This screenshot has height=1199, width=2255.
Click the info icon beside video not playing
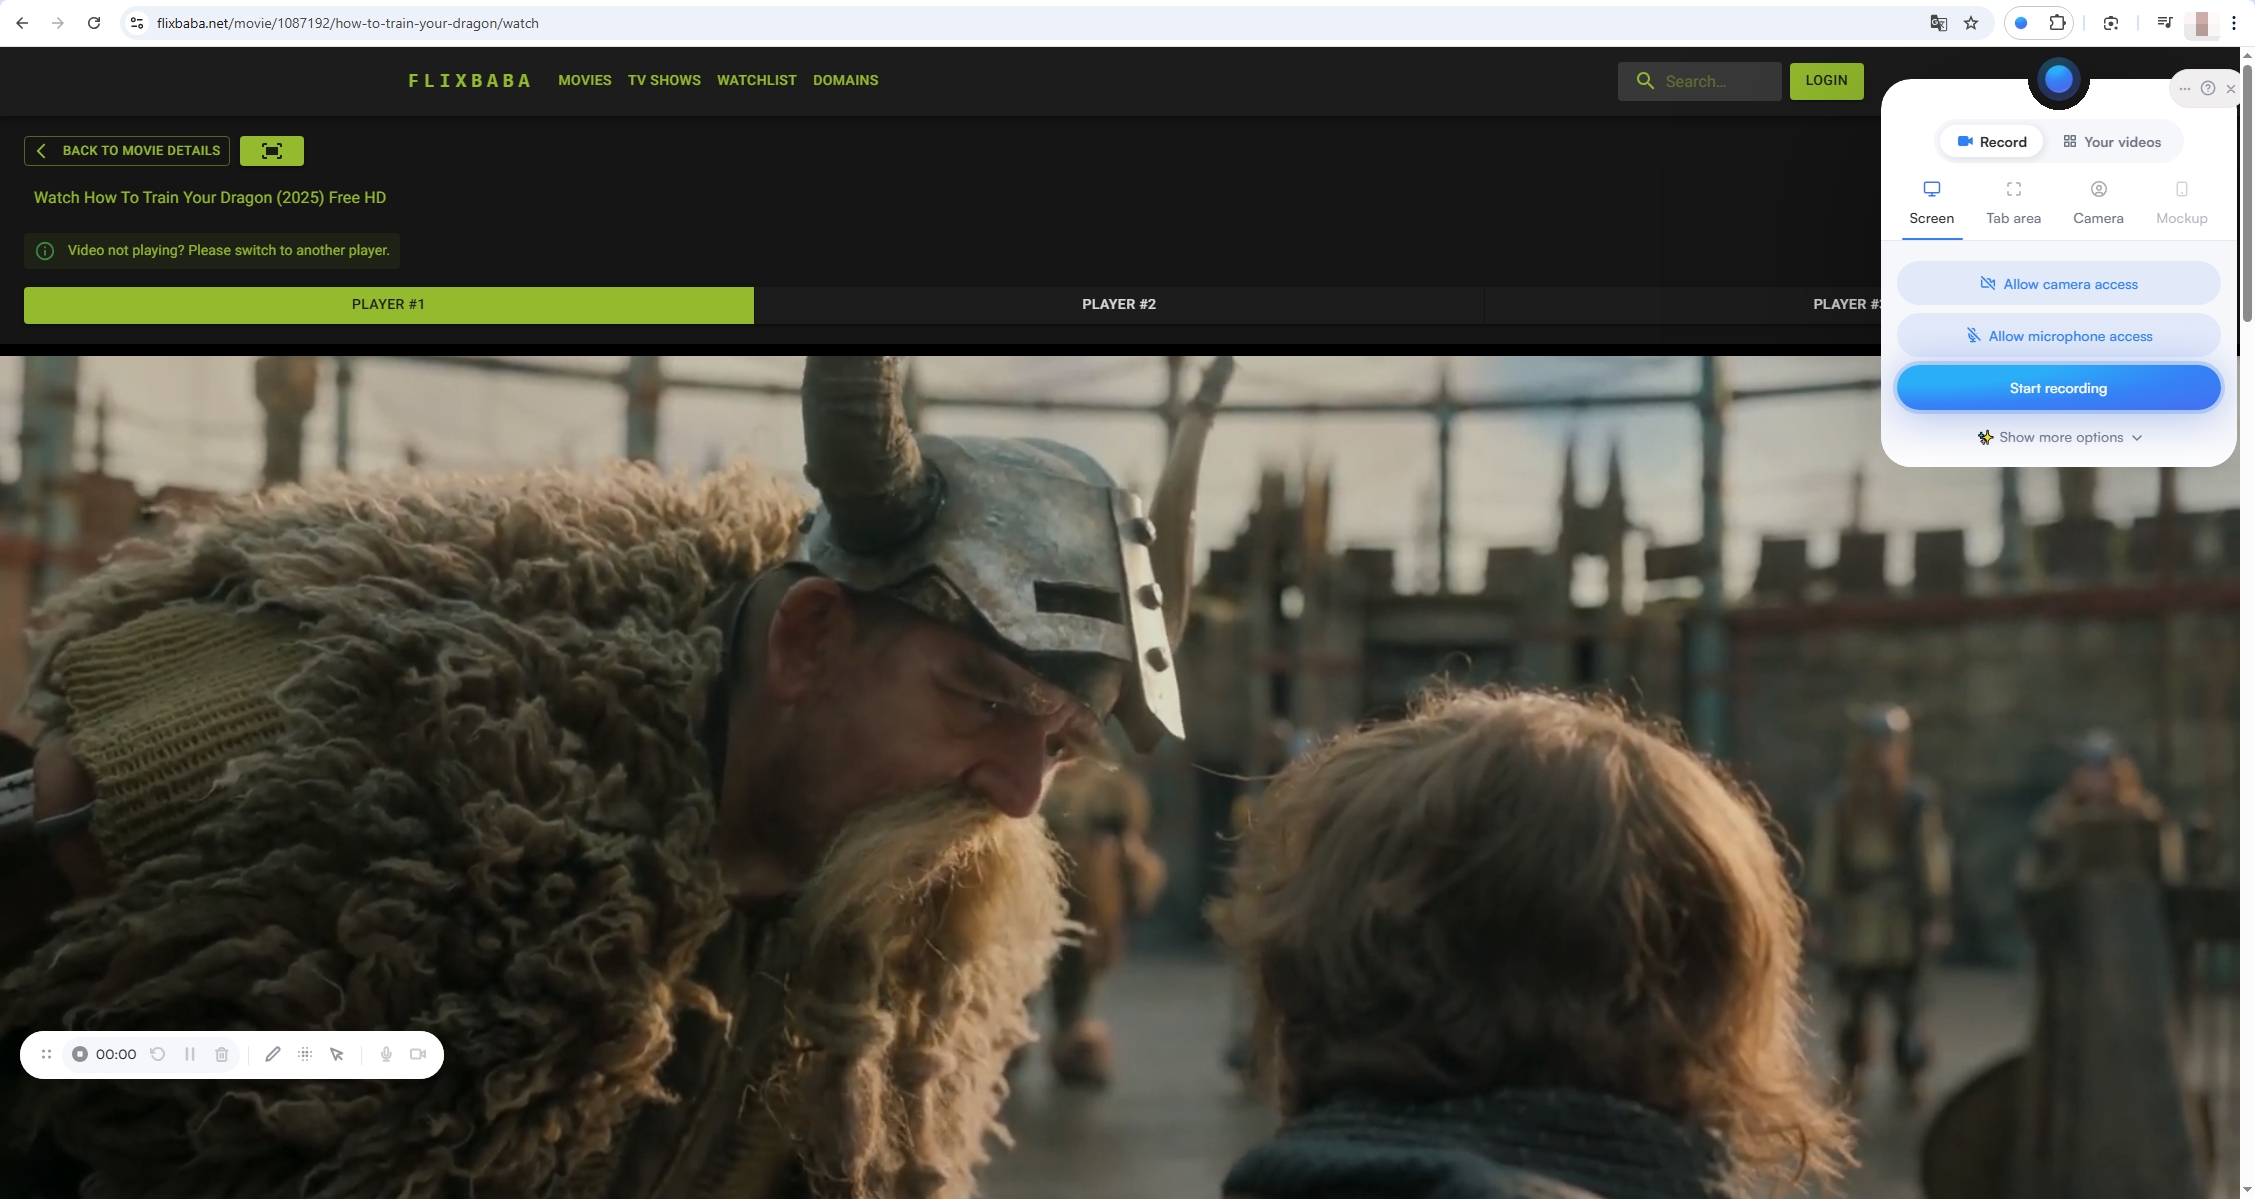(x=45, y=251)
